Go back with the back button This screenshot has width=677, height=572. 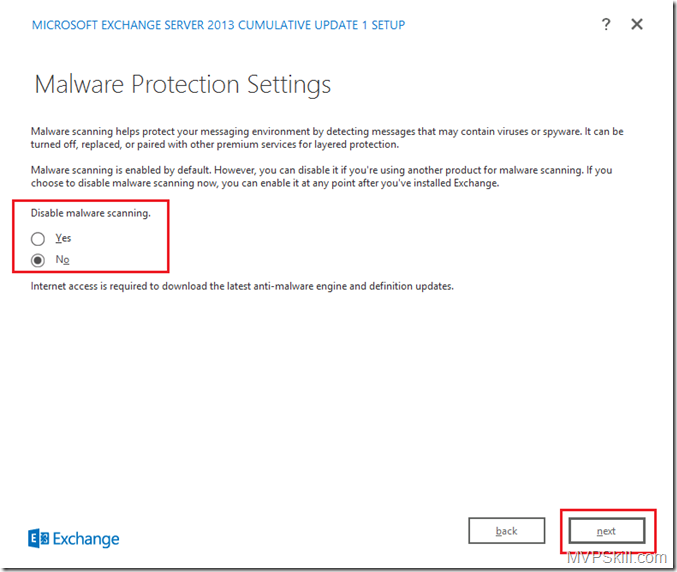506,531
